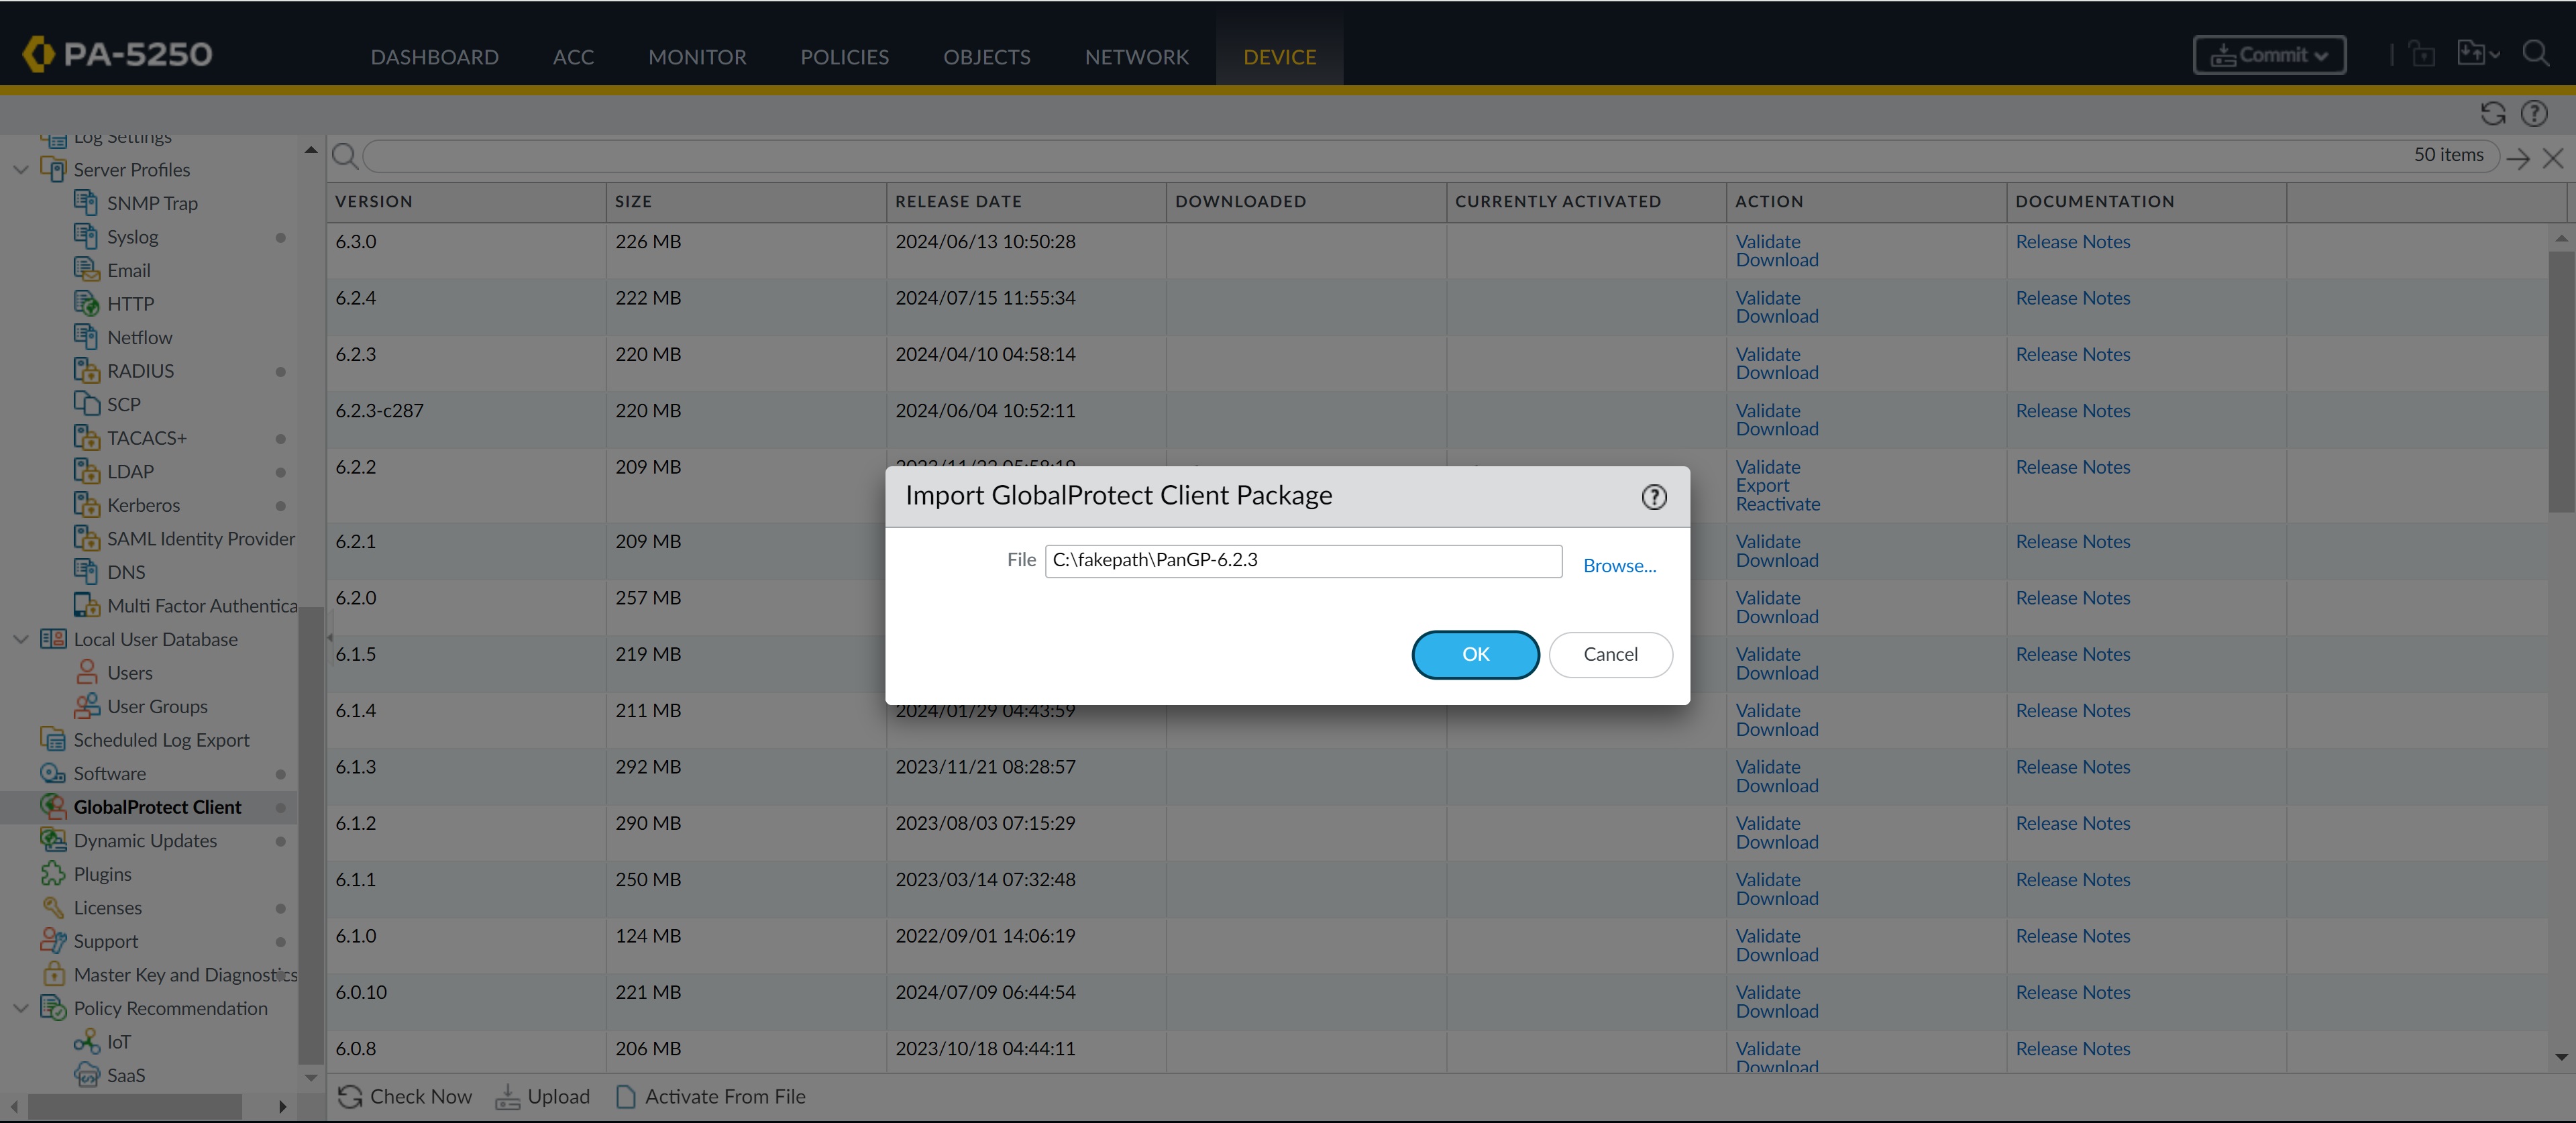
Task: Click Check Now refresh icon
Action: coord(349,1097)
